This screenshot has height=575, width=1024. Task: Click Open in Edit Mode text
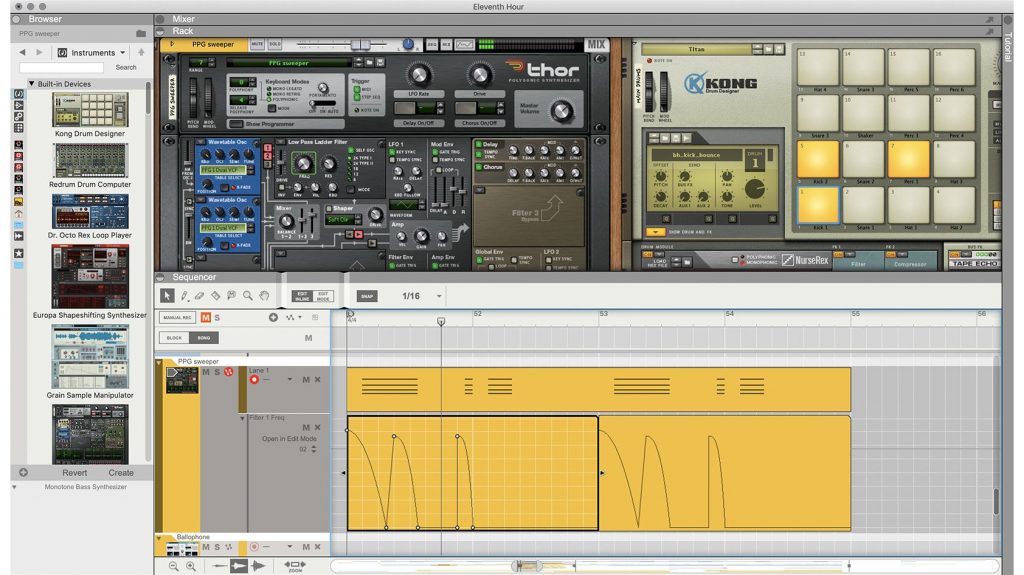point(289,438)
